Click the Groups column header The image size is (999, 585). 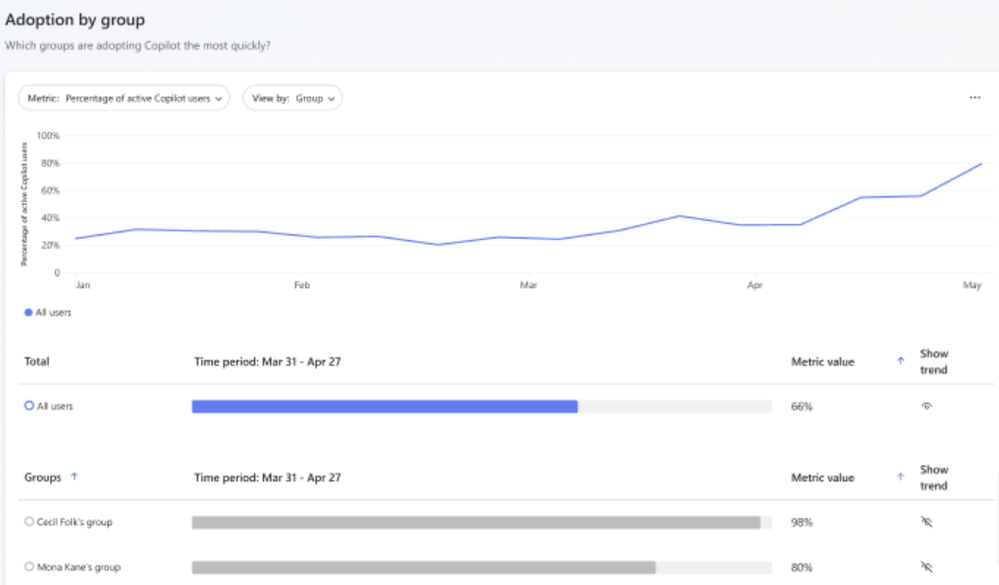click(43, 478)
